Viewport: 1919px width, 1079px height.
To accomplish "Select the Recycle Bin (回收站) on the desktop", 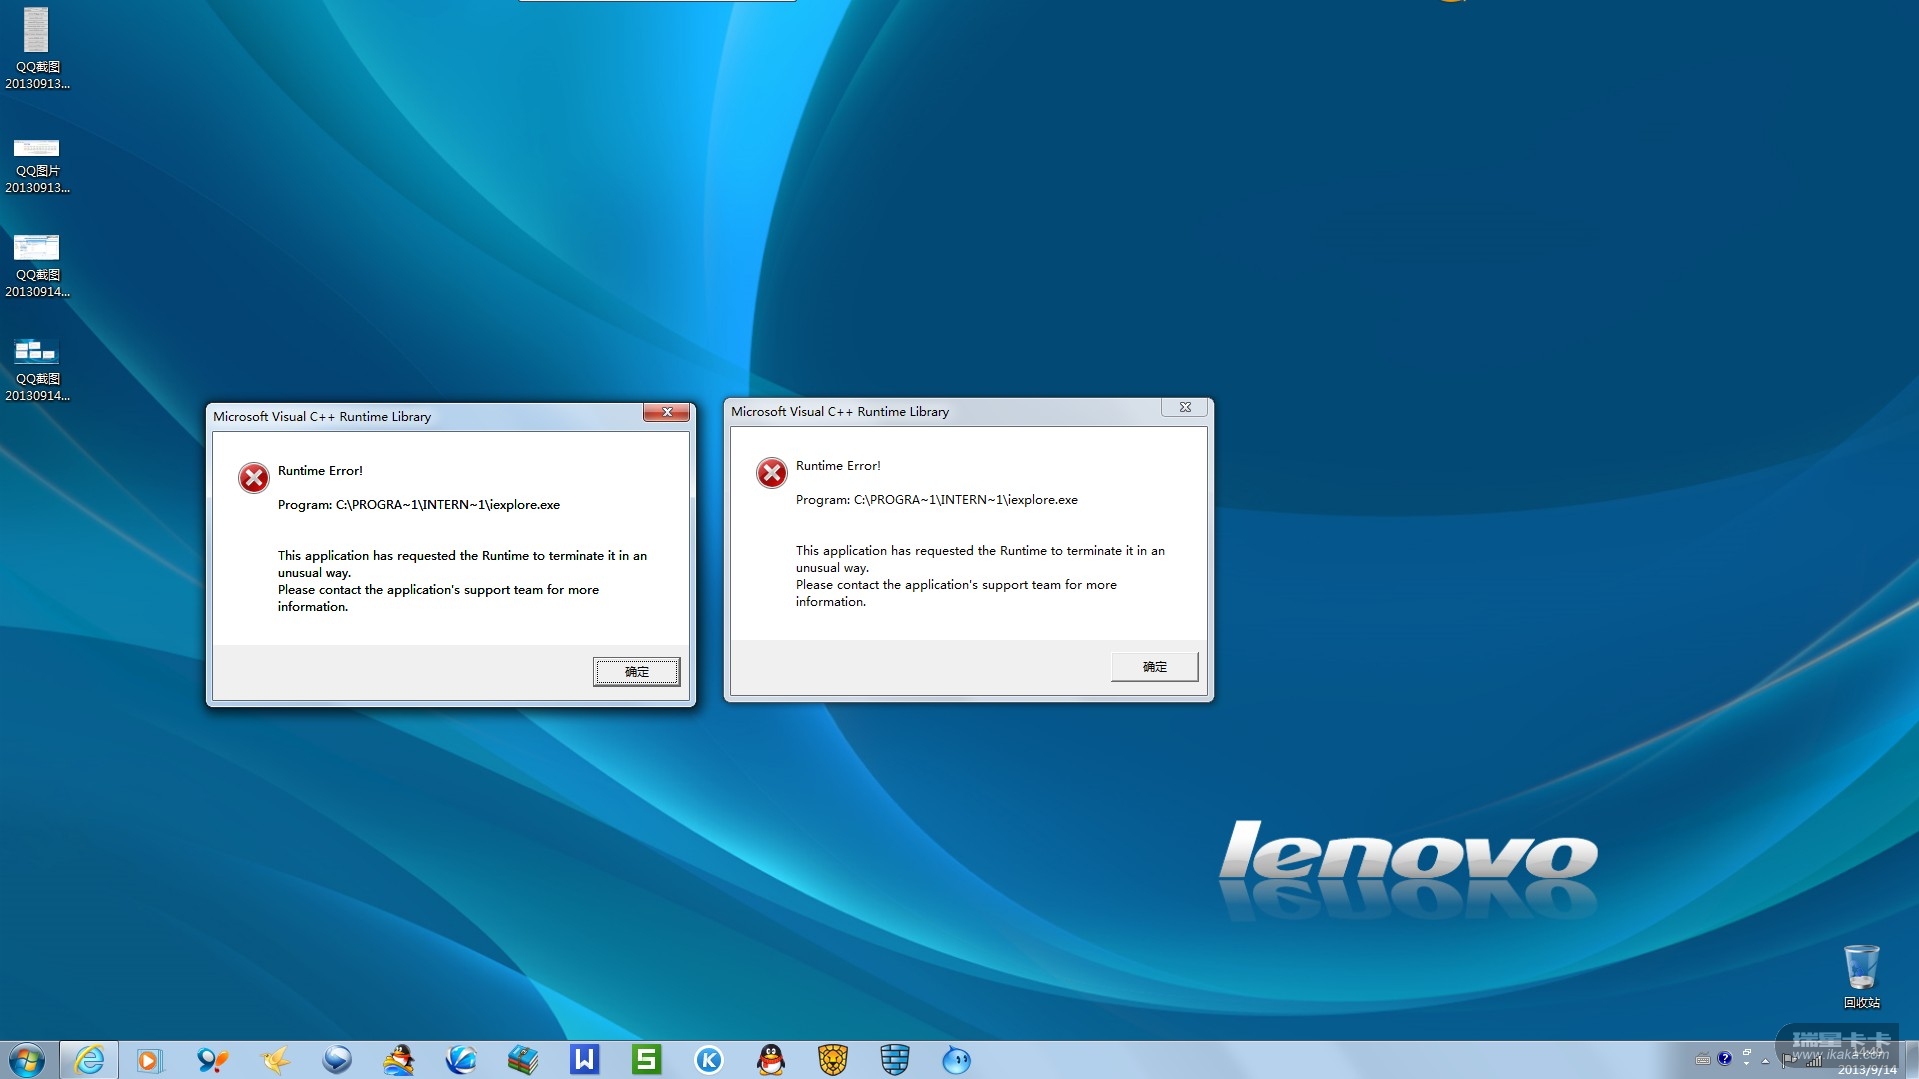I will [x=1862, y=977].
